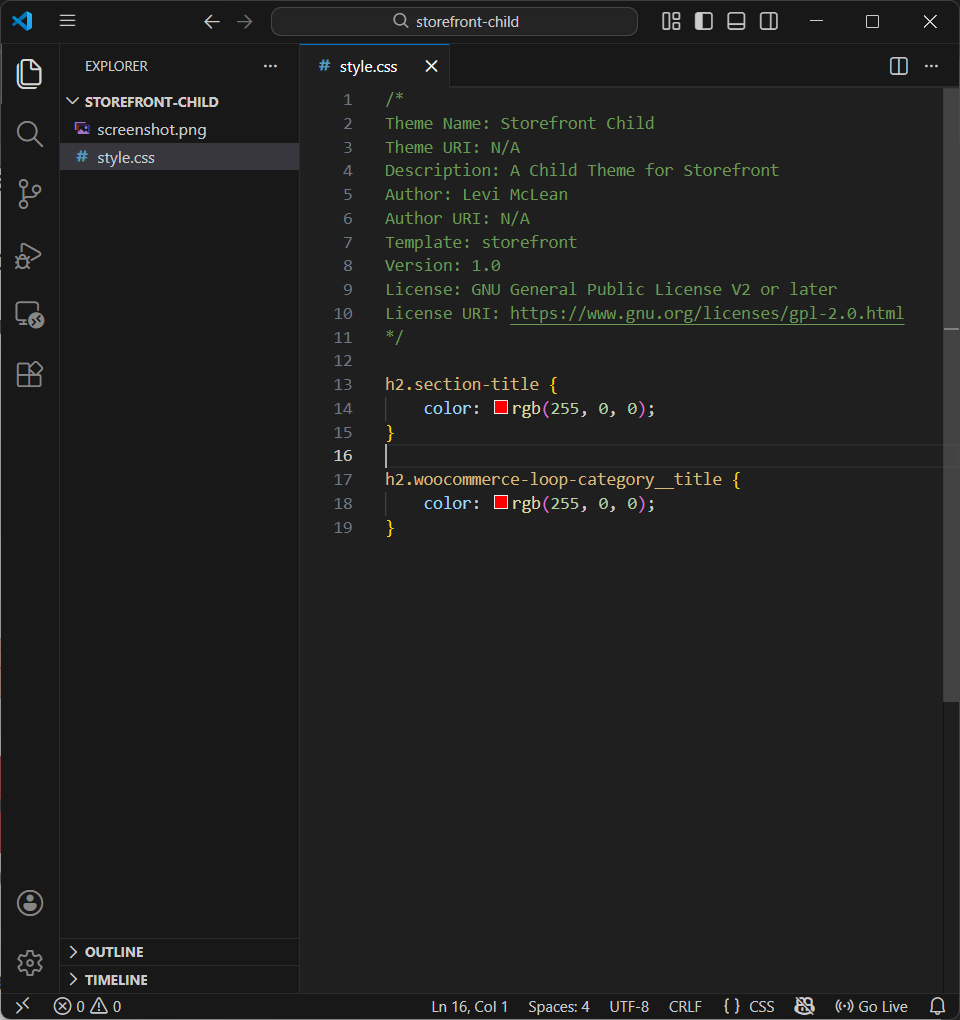Image resolution: width=960 pixels, height=1020 pixels.
Task: Open the Remote Explorer icon
Action: [30, 315]
